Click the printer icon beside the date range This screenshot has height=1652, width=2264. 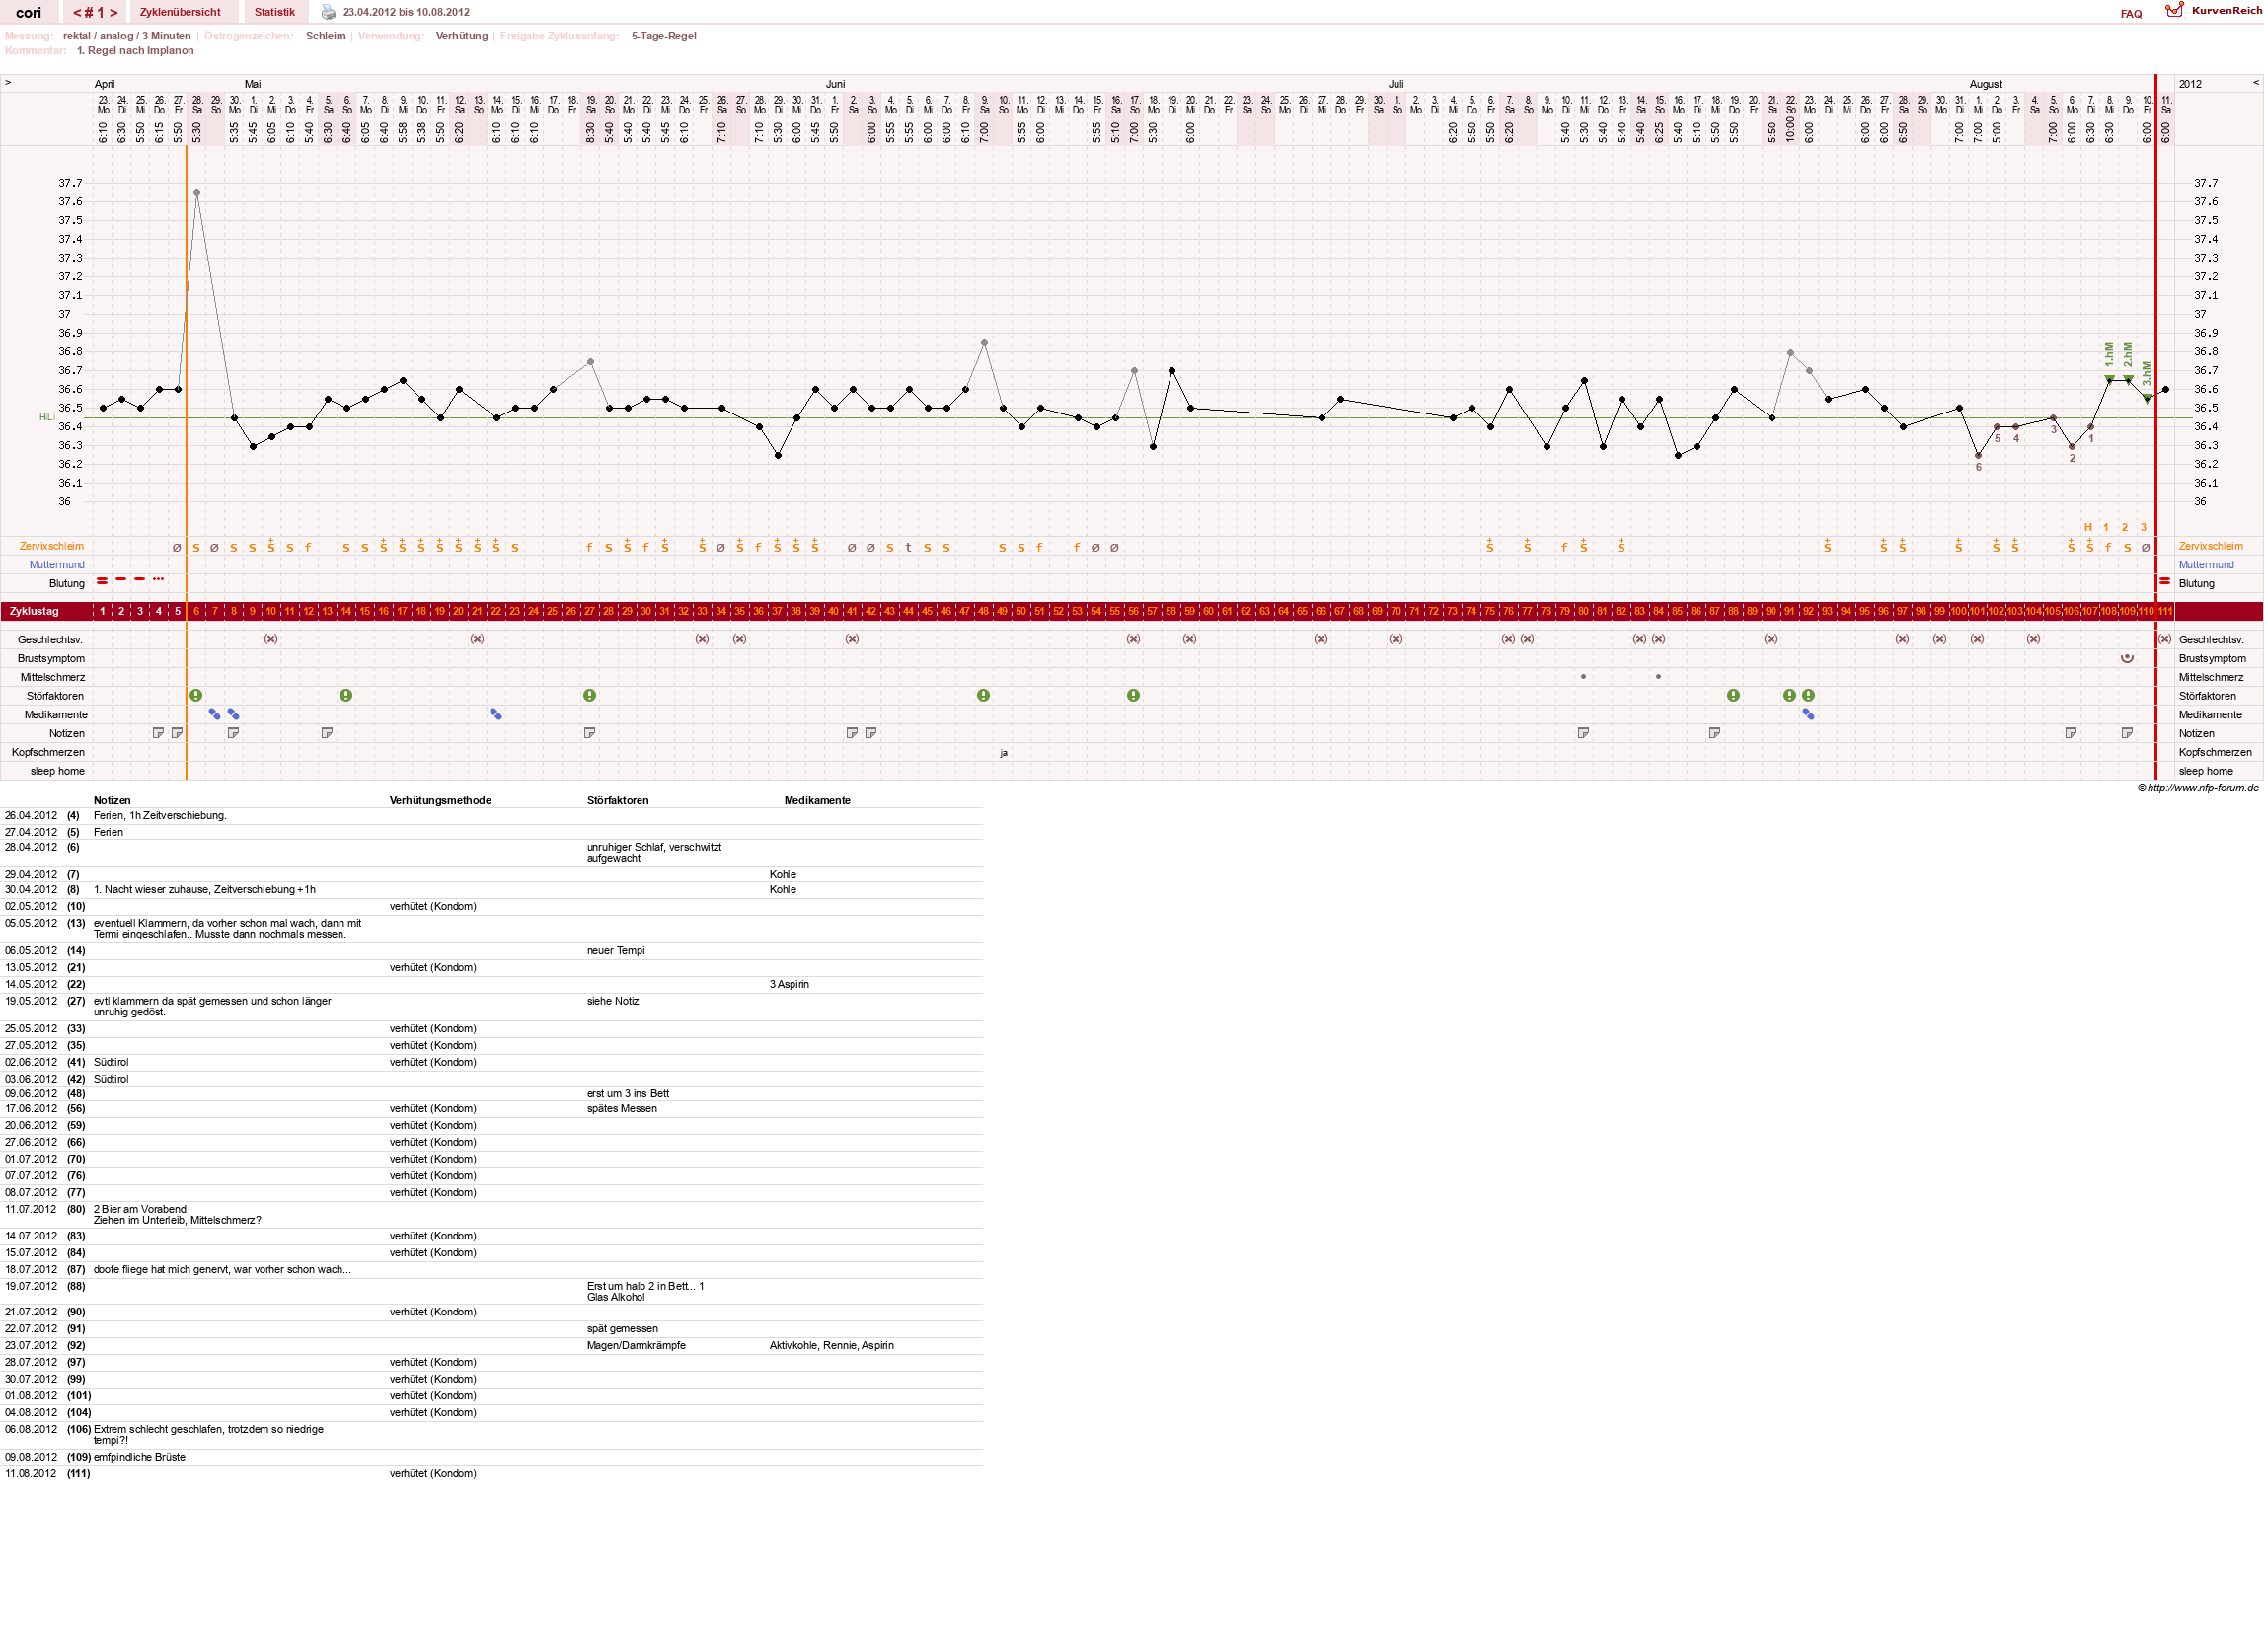tap(328, 12)
